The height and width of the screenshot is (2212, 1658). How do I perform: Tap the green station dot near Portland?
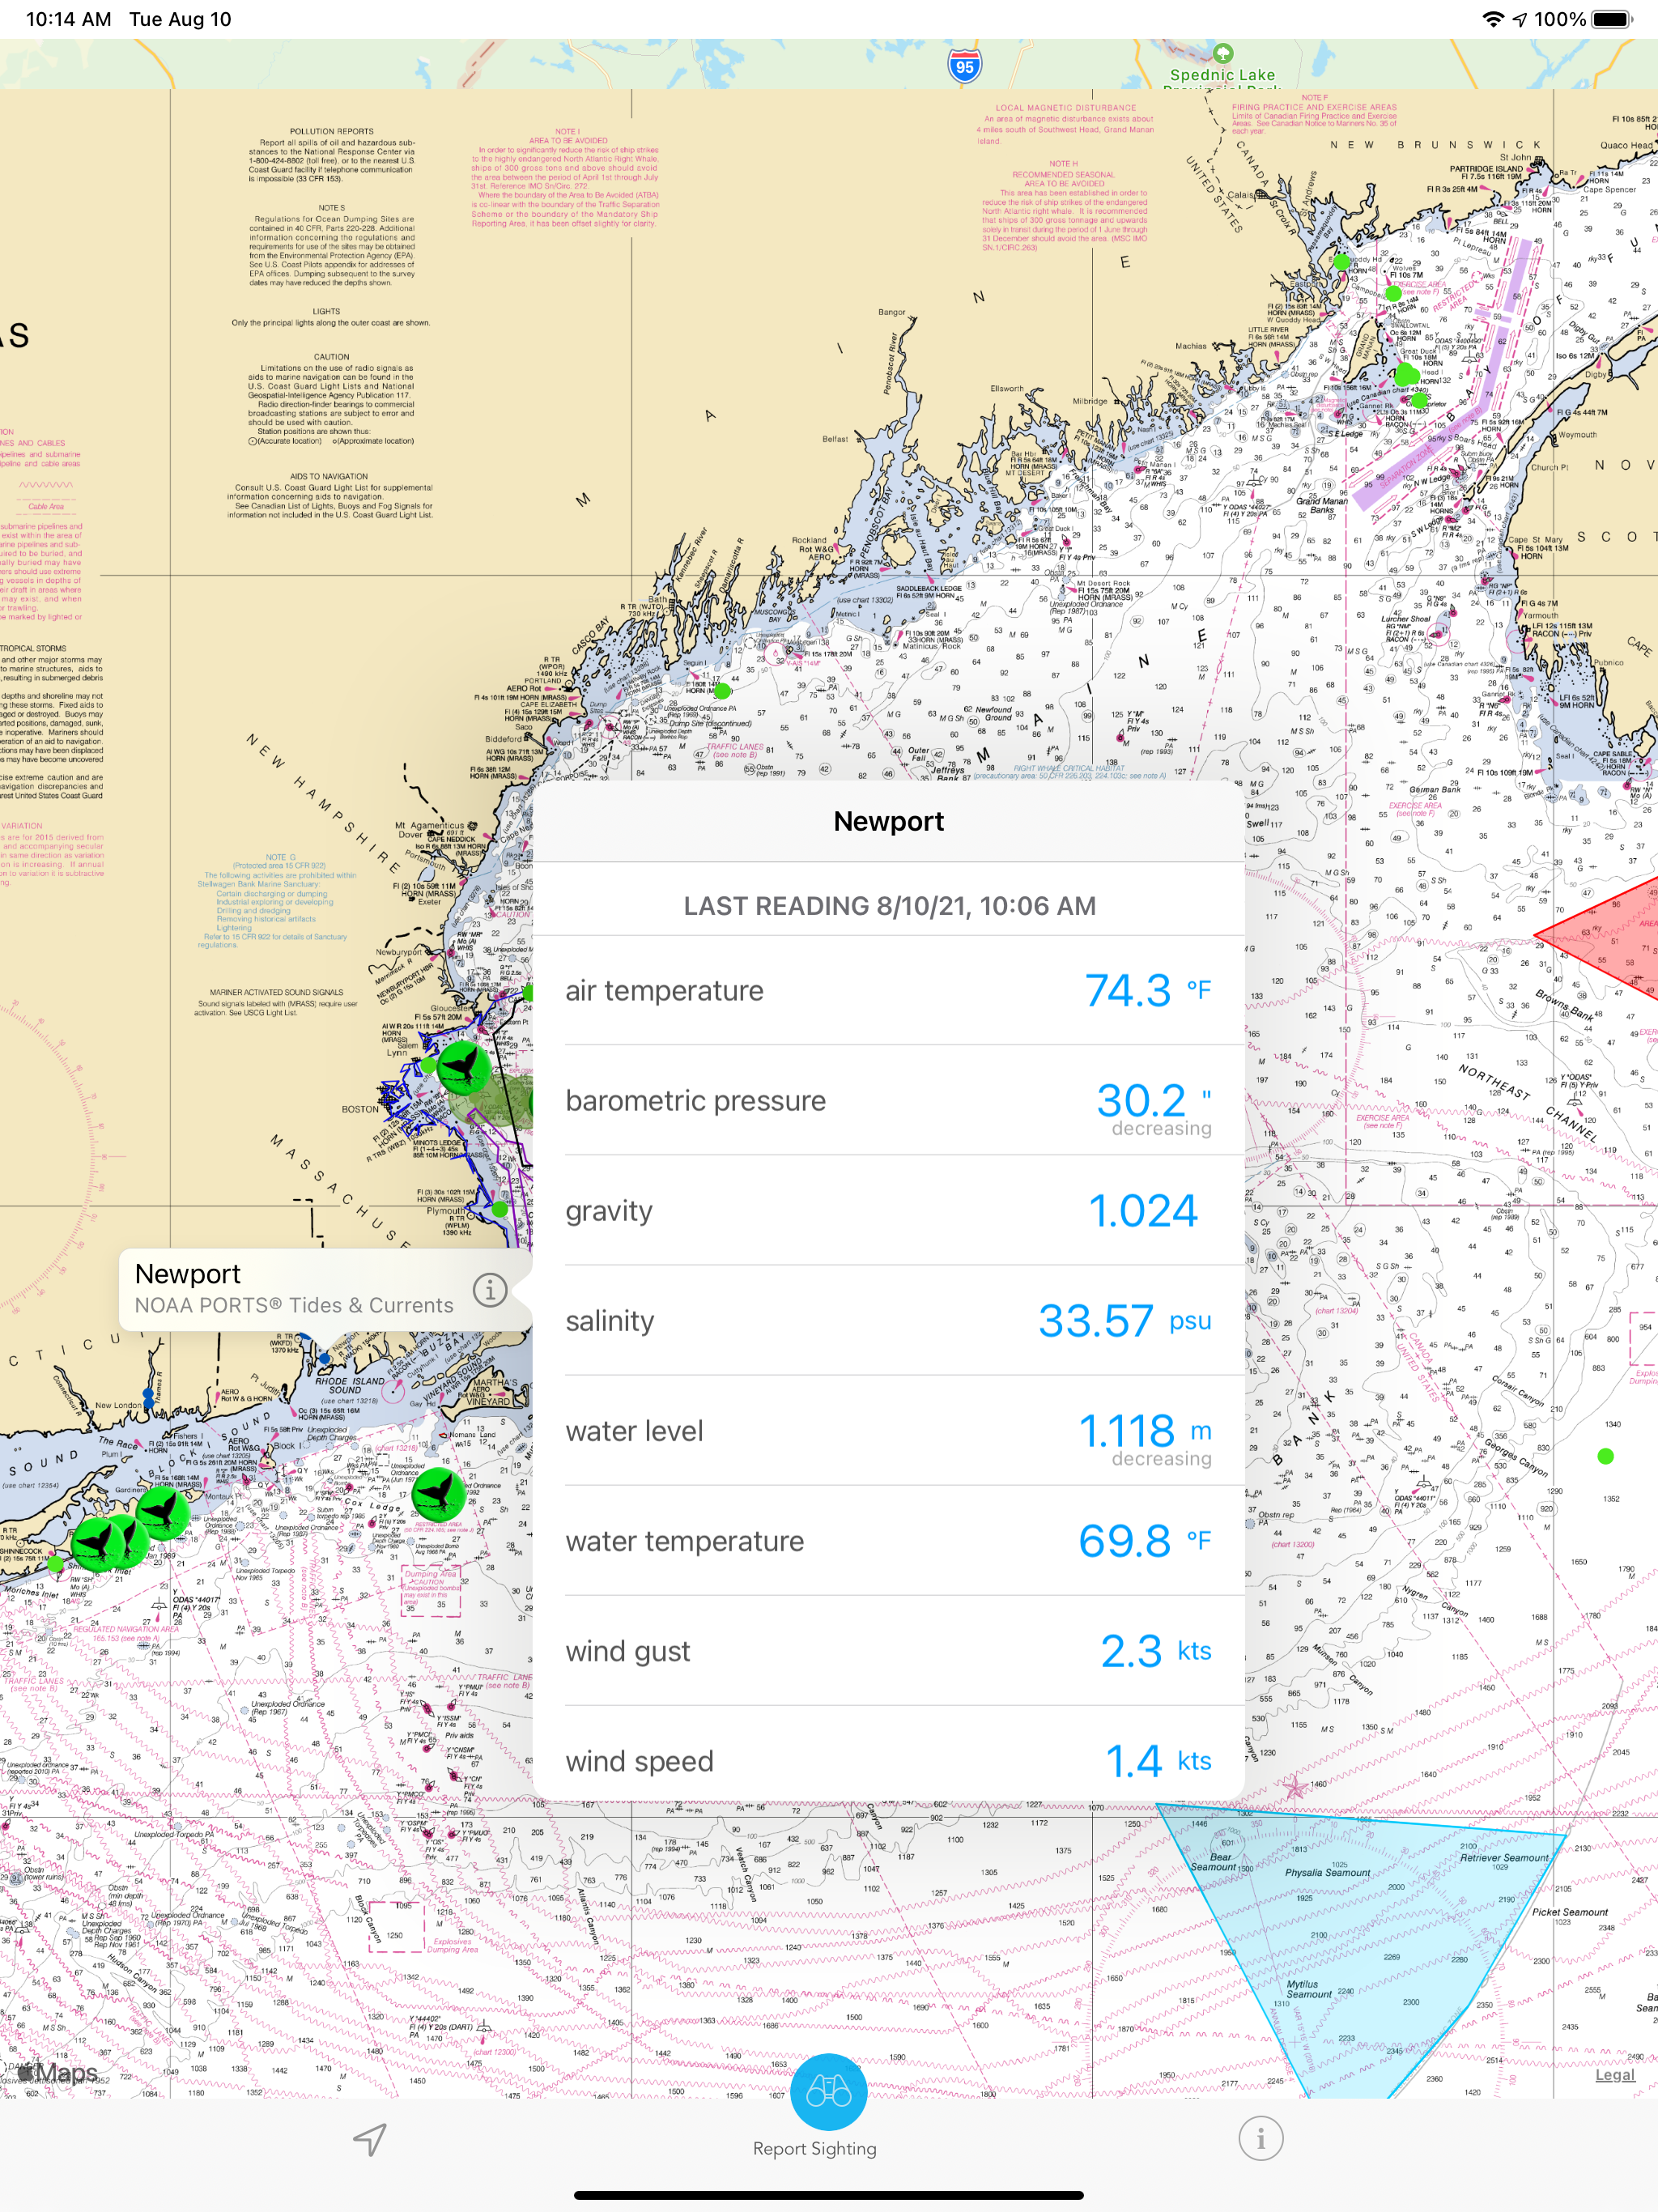tap(723, 691)
